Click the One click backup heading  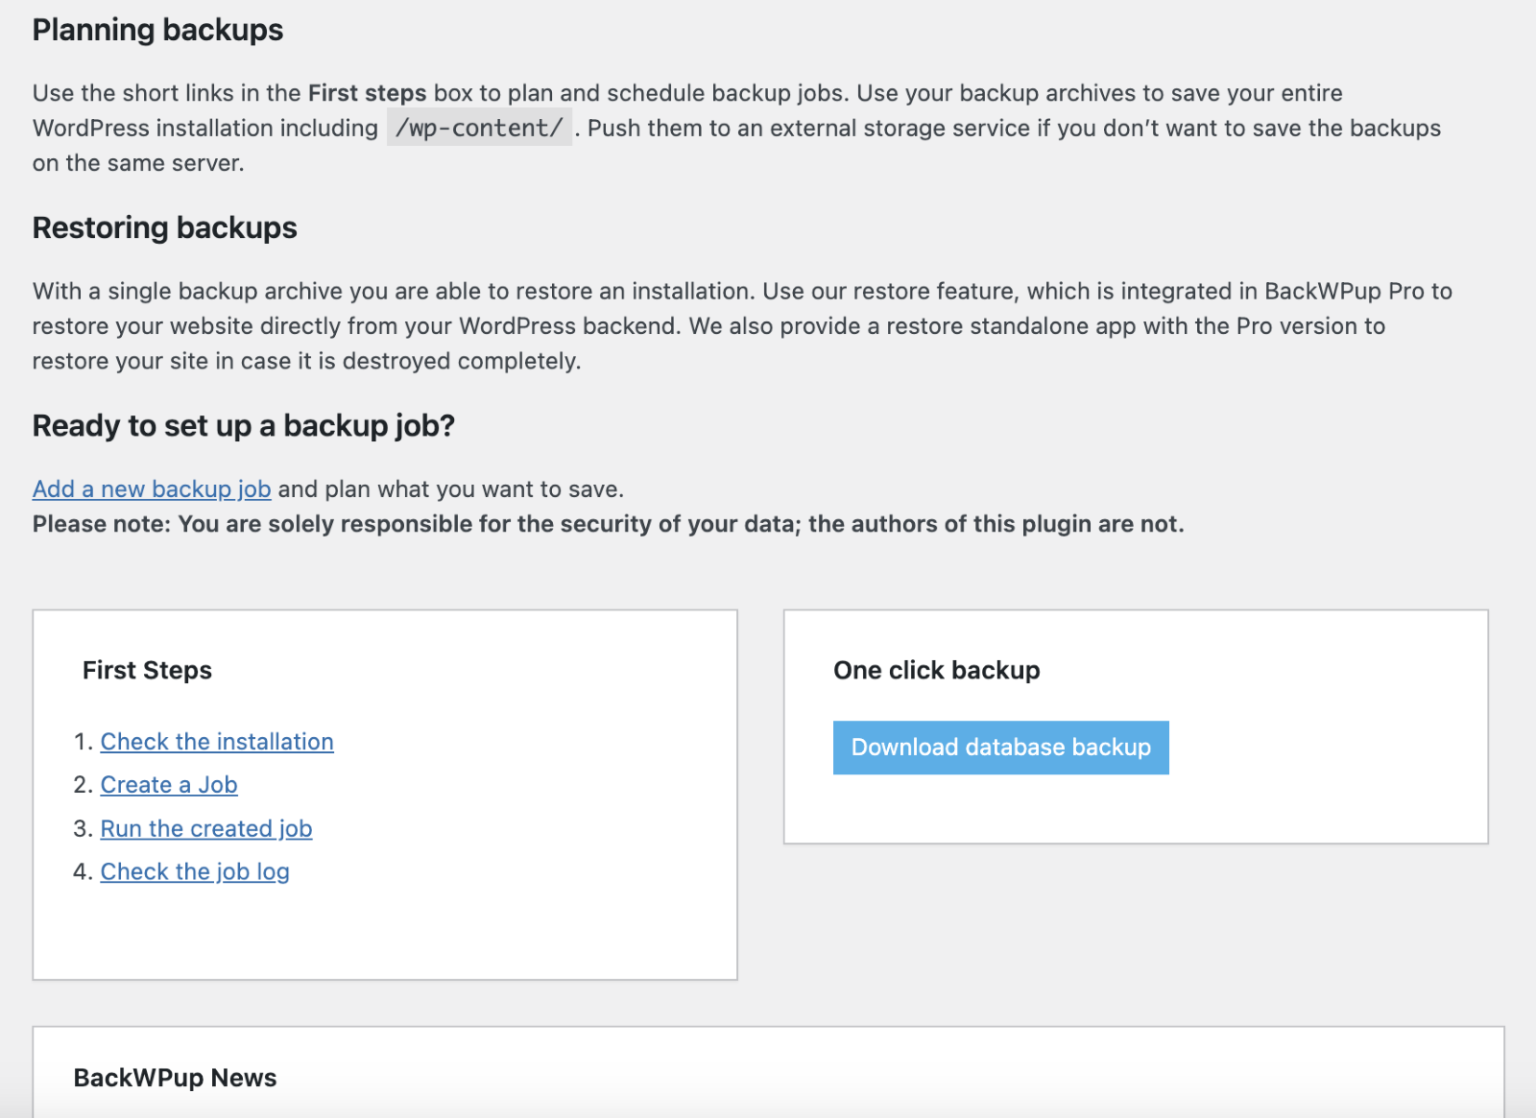click(x=937, y=670)
